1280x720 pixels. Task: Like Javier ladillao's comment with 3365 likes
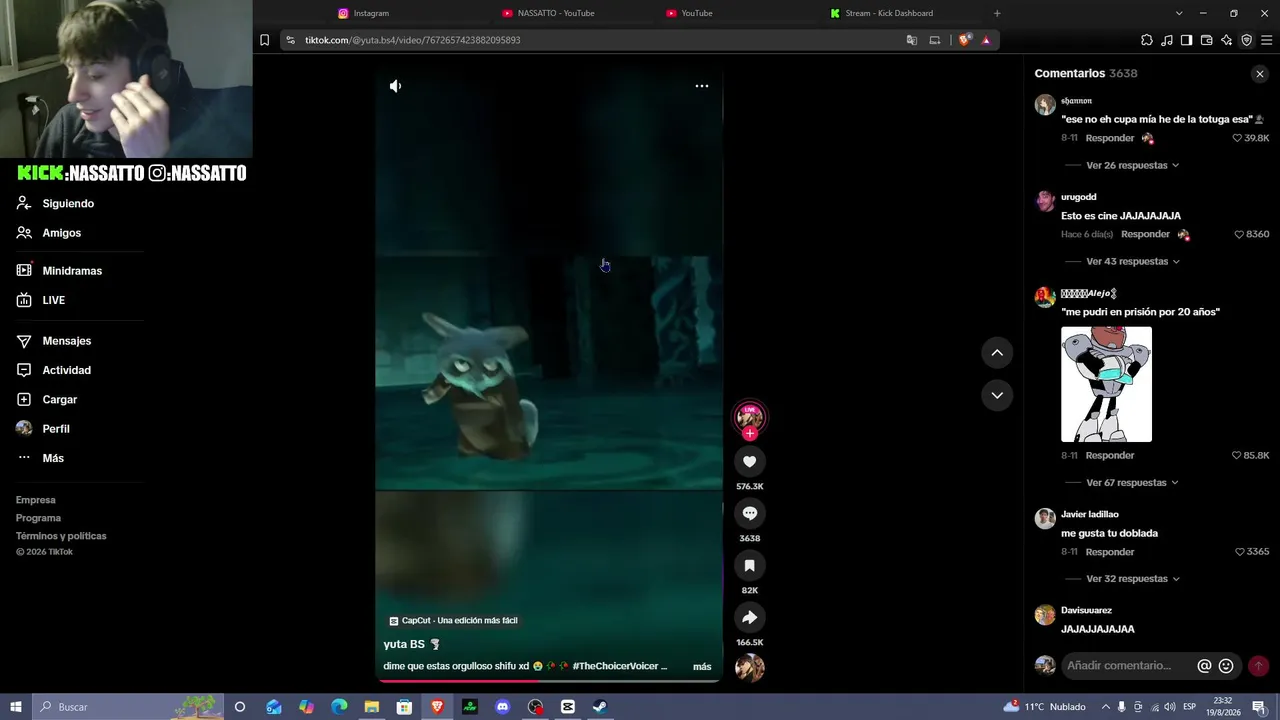(1240, 551)
